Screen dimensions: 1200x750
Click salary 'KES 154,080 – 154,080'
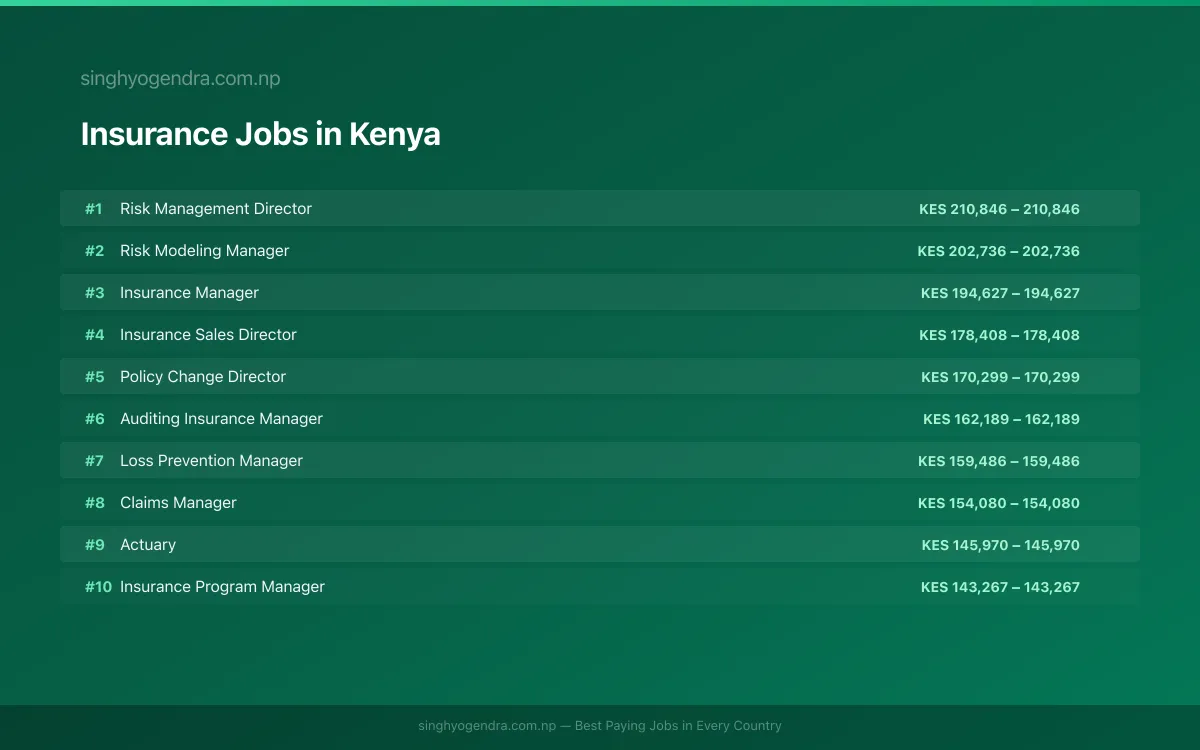coord(999,503)
